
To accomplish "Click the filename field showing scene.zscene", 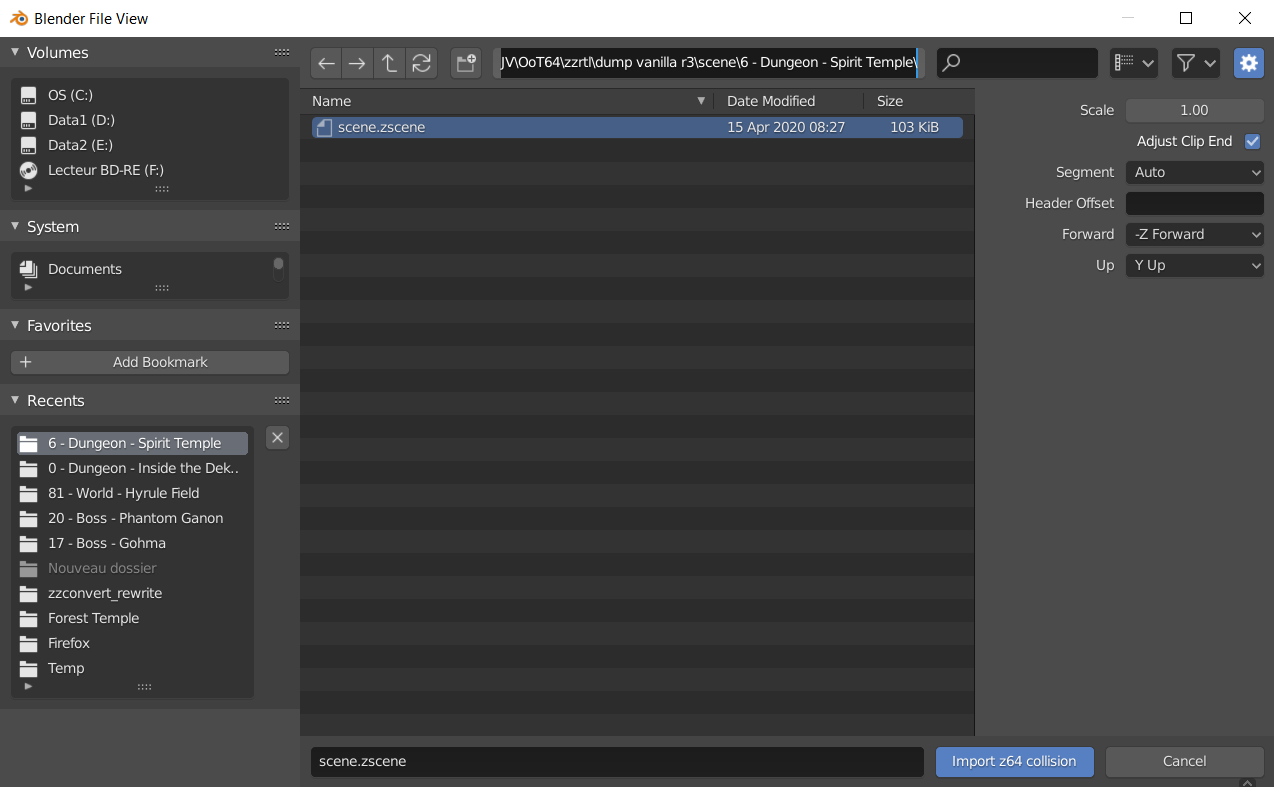I will point(617,761).
